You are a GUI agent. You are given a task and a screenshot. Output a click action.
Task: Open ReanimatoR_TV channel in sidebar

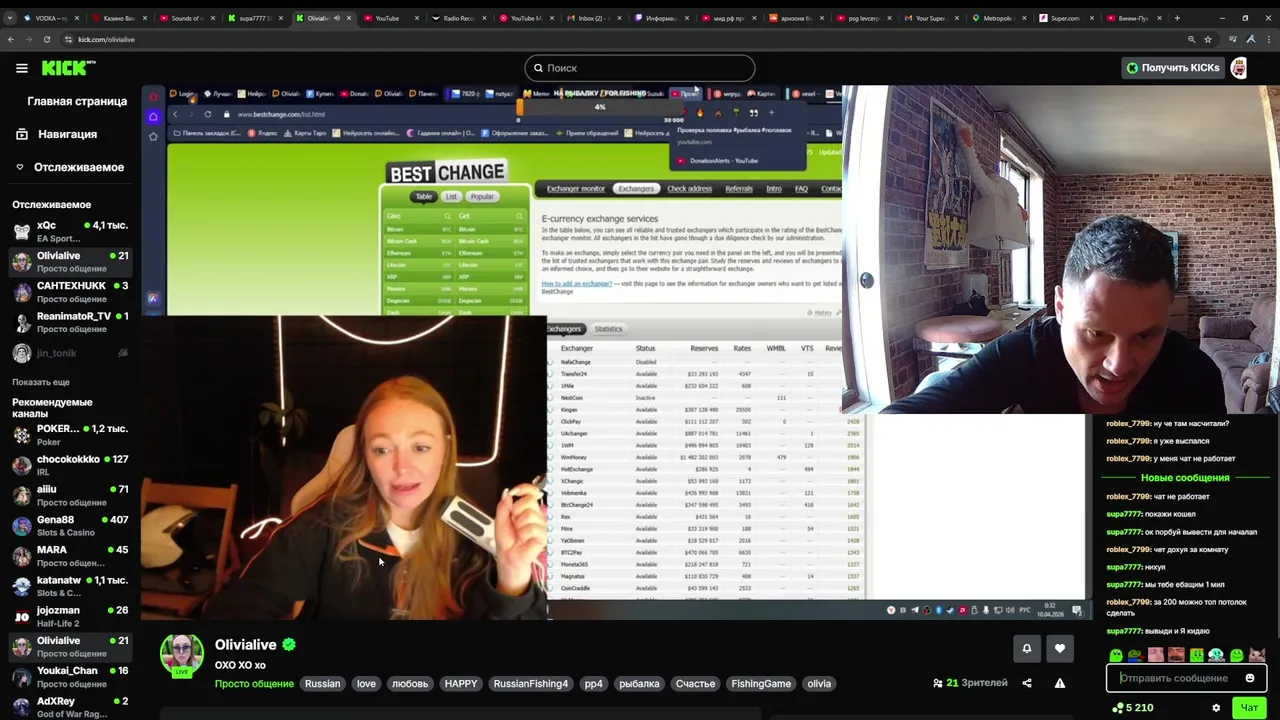[x=70, y=322]
